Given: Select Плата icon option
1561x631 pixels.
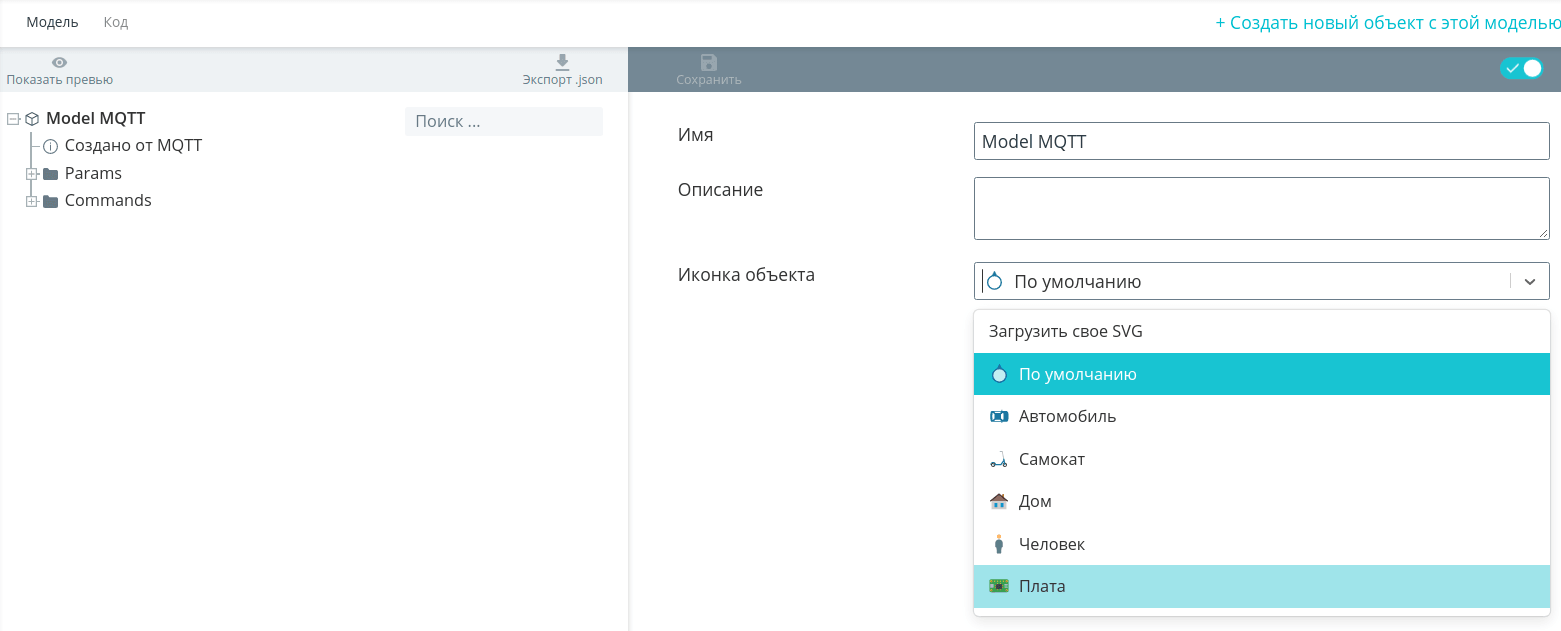Looking at the screenshot, I should pos(1262,586).
